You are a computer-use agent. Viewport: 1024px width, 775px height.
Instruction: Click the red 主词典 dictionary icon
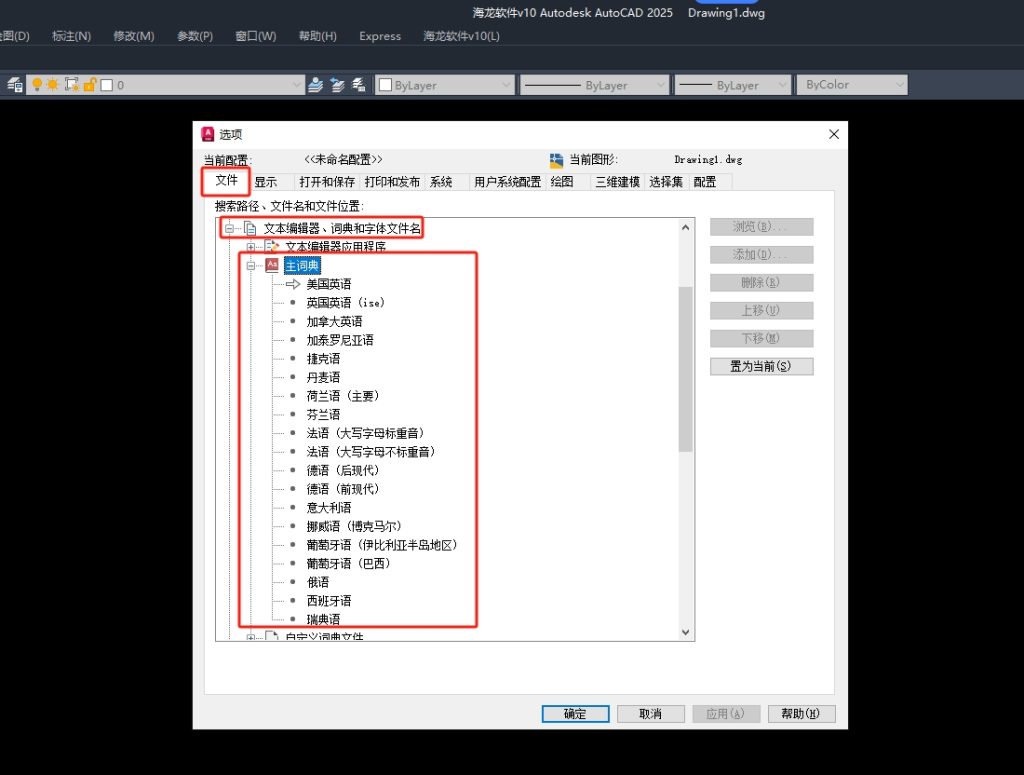point(272,265)
